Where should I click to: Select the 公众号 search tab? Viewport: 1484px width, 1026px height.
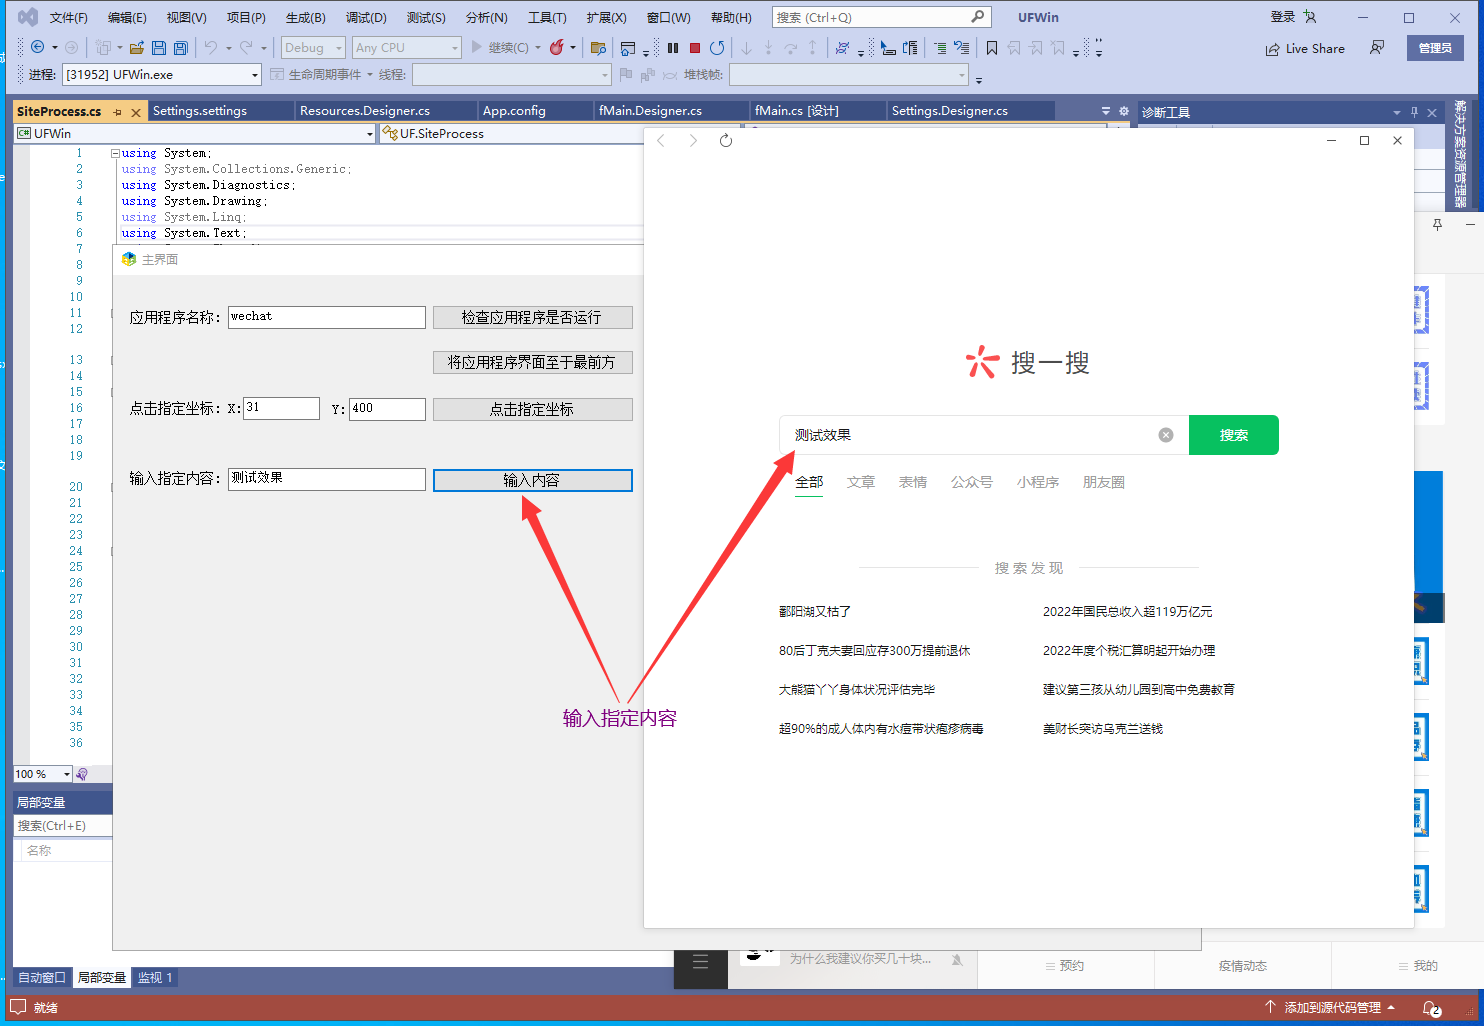(972, 482)
